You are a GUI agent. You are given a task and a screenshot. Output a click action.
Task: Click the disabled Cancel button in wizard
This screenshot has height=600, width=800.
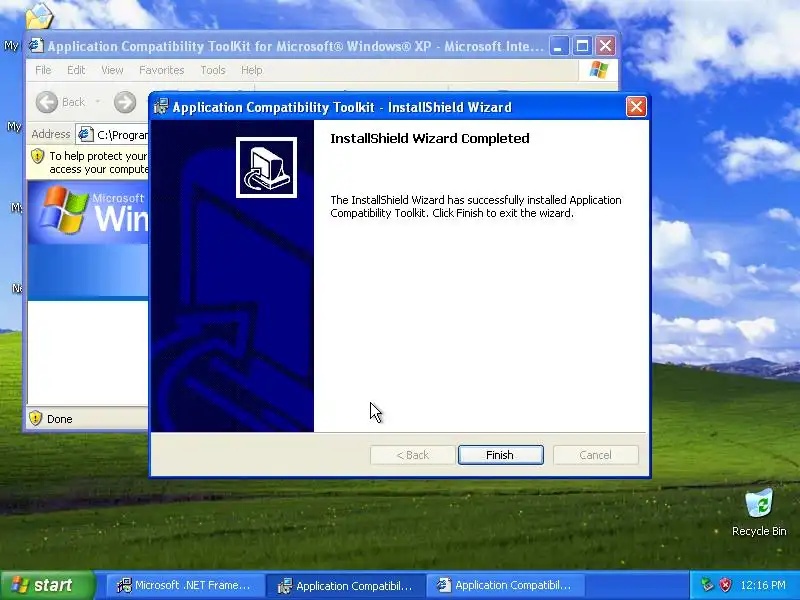[x=595, y=455]
